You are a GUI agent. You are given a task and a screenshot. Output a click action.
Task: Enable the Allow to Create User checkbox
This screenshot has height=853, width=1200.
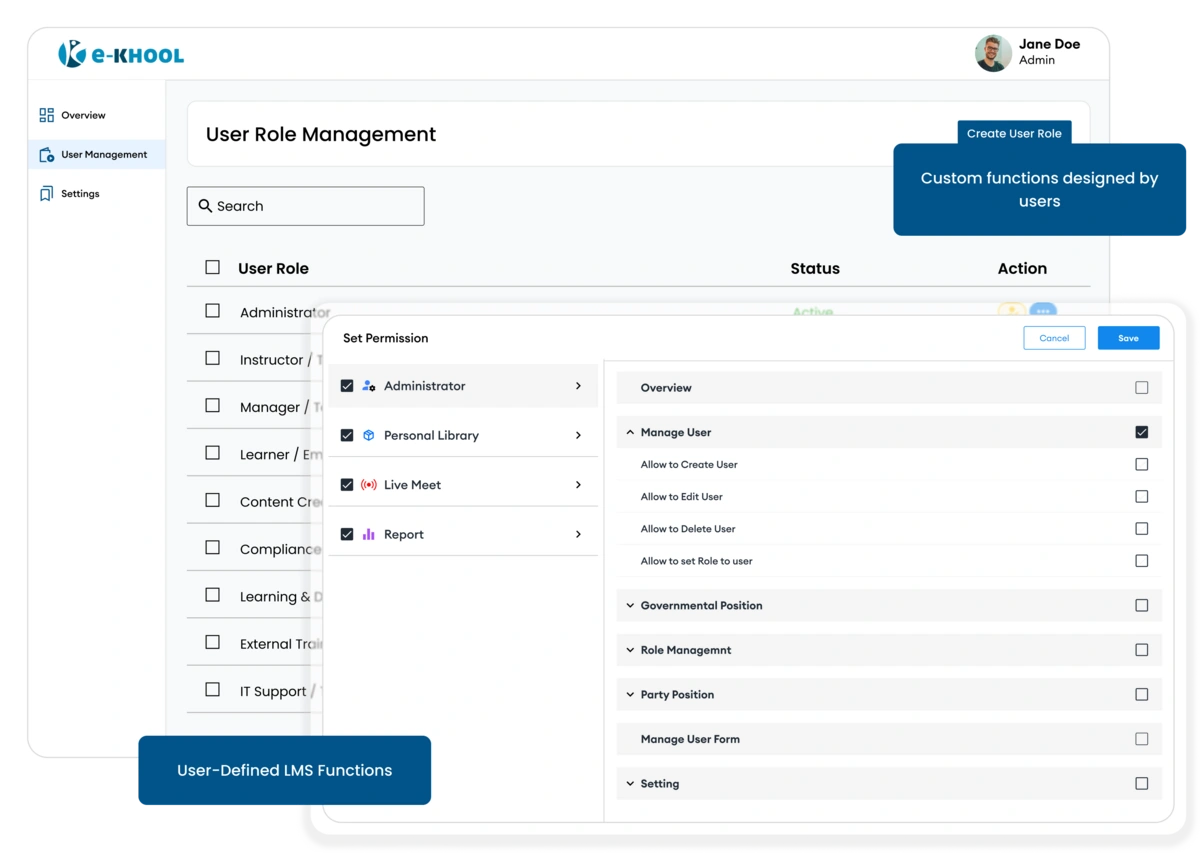click(x=1141, y=464)
